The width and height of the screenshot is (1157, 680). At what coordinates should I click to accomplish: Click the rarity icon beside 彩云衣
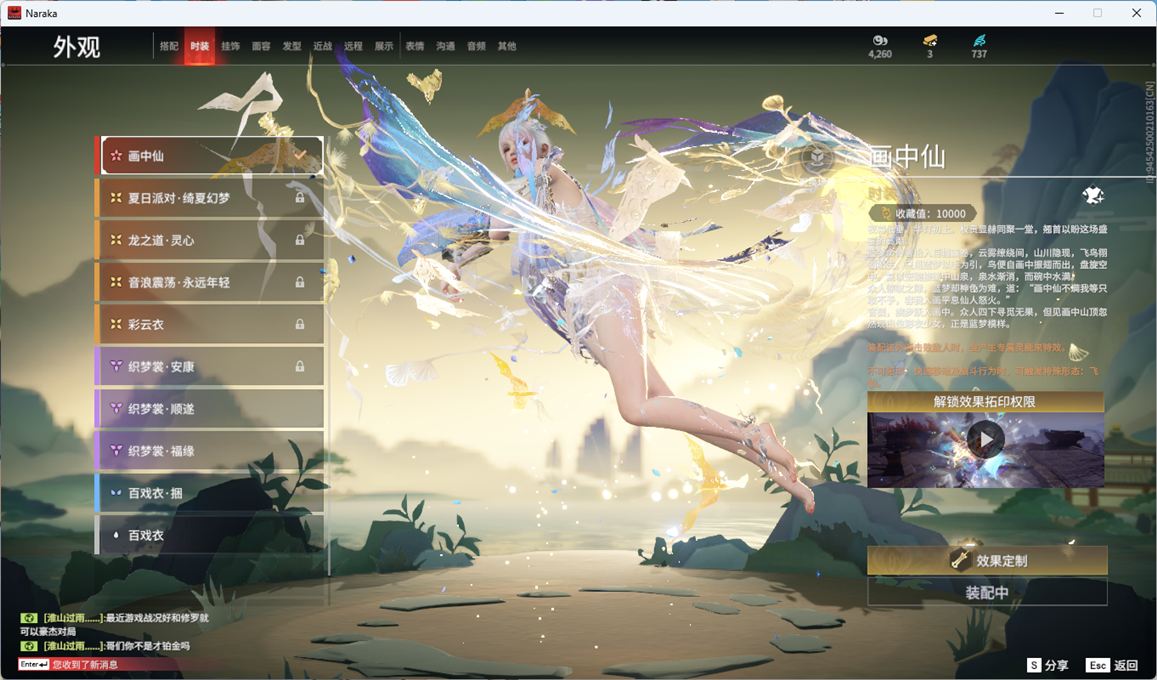(x=116, y=324)
